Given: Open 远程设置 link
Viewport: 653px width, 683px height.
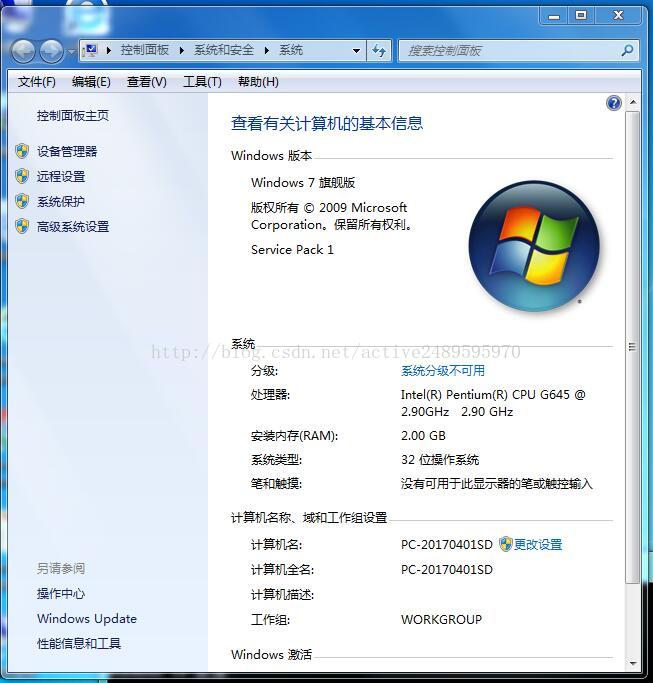Looking at the screenshot, I should click(61, 176).
